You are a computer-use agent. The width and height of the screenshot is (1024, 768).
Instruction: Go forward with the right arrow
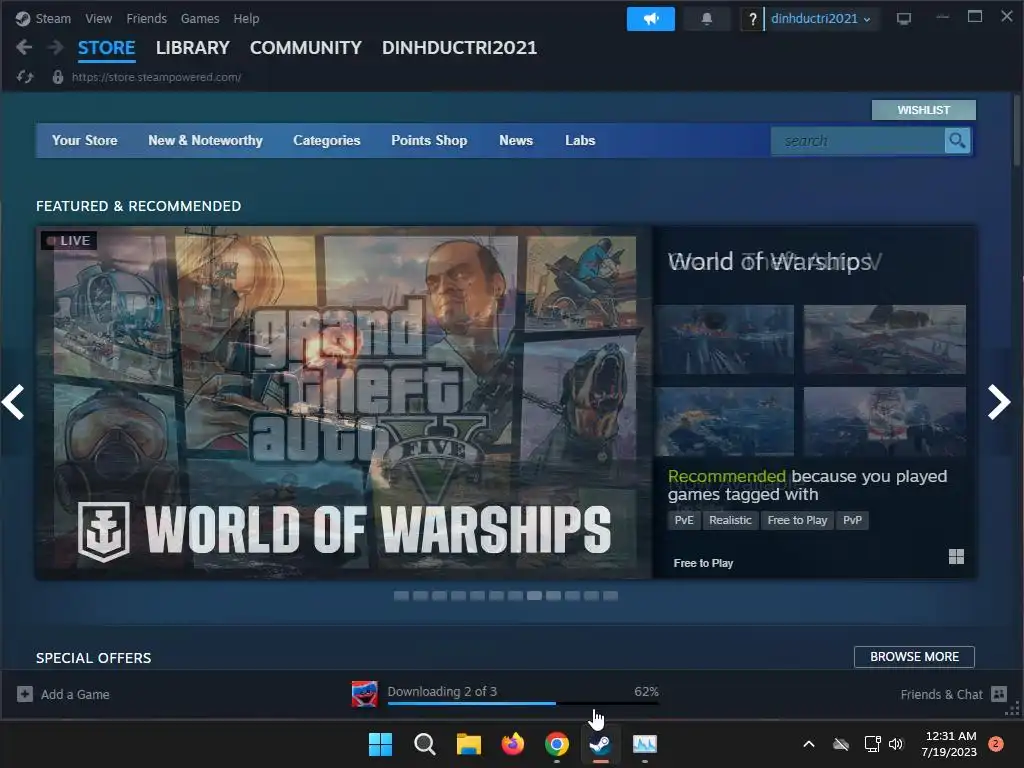click(x=56, y=47)
